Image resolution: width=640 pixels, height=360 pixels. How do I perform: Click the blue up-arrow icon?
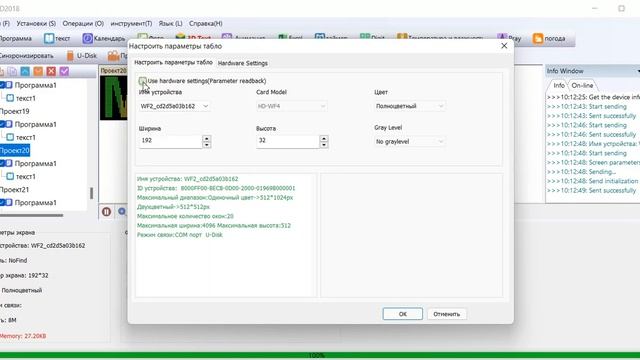tap(25, 71)
